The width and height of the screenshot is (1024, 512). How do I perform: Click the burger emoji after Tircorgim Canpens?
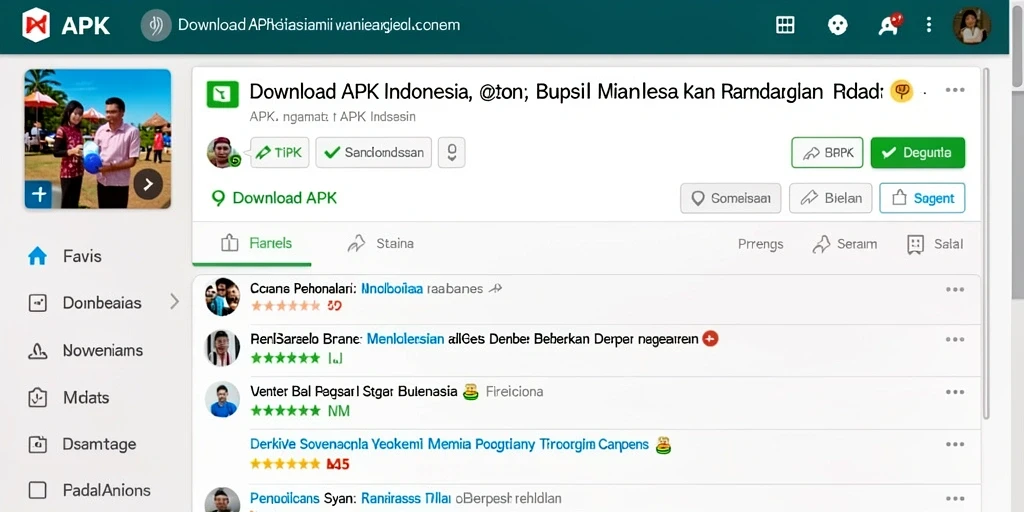664,445
